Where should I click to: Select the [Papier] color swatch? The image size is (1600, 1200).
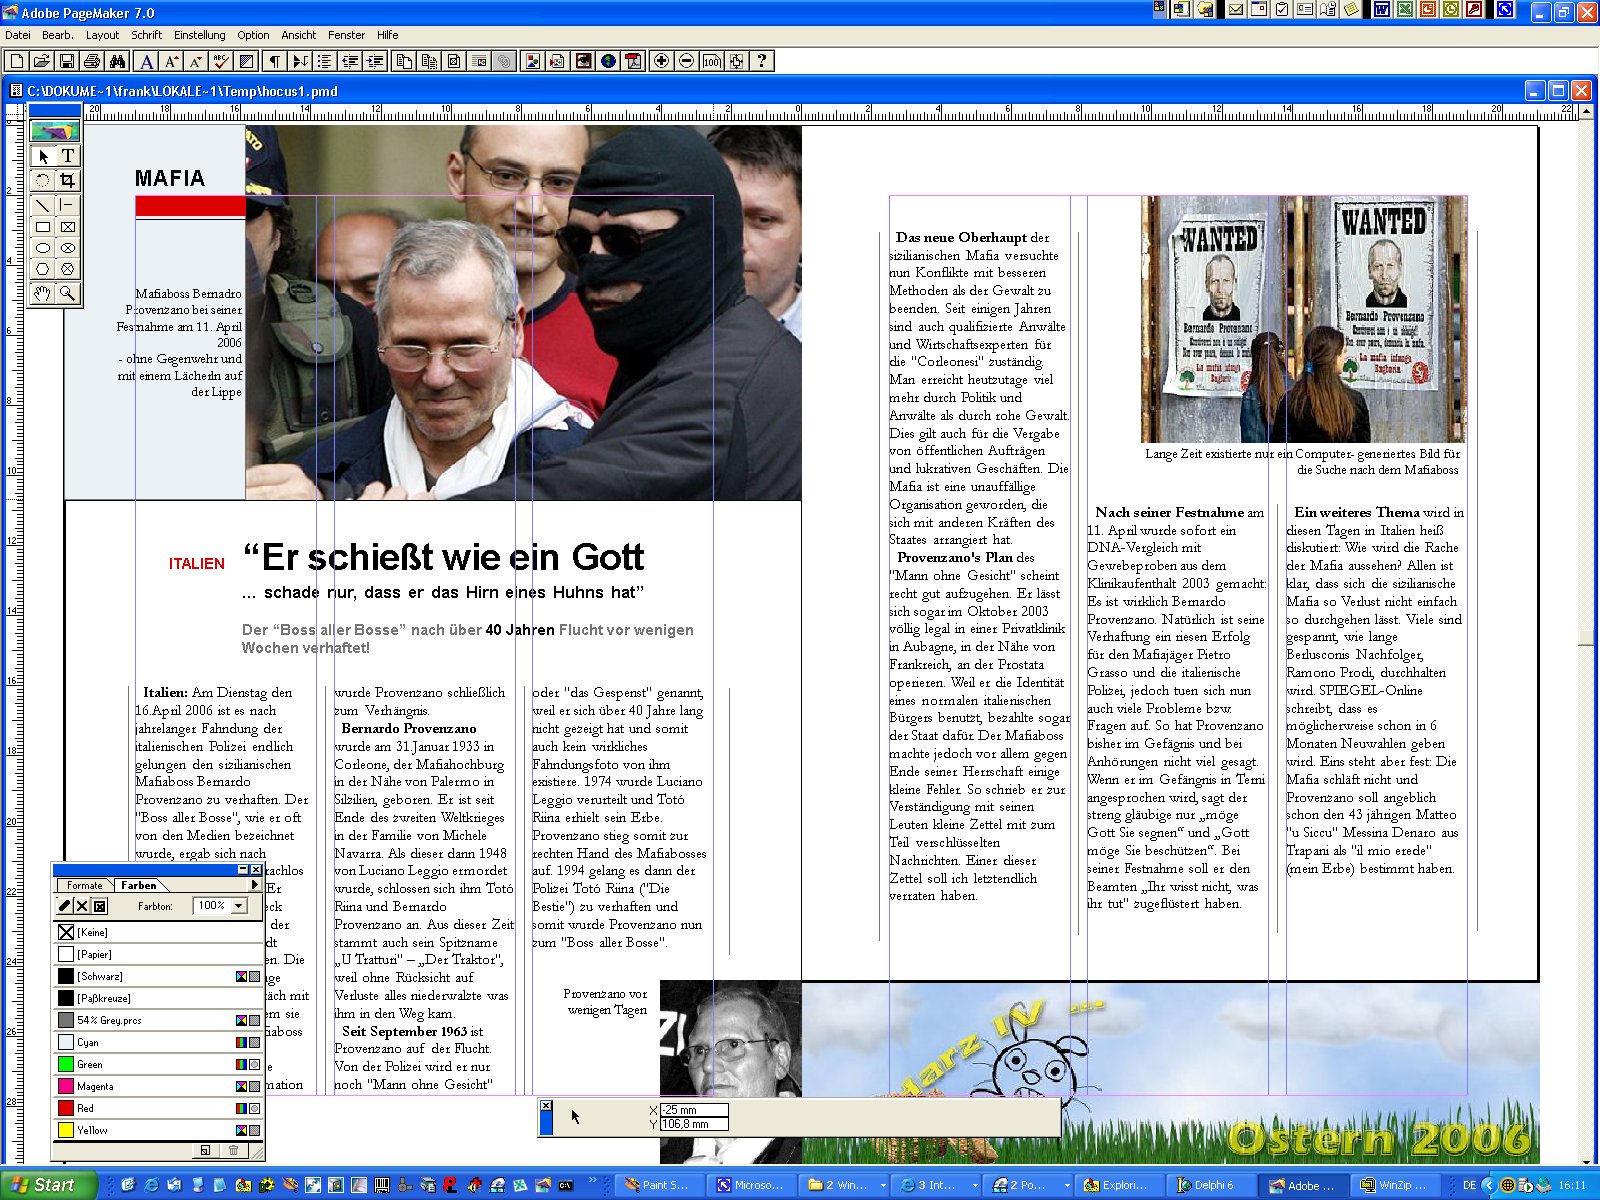pos(66,954)
